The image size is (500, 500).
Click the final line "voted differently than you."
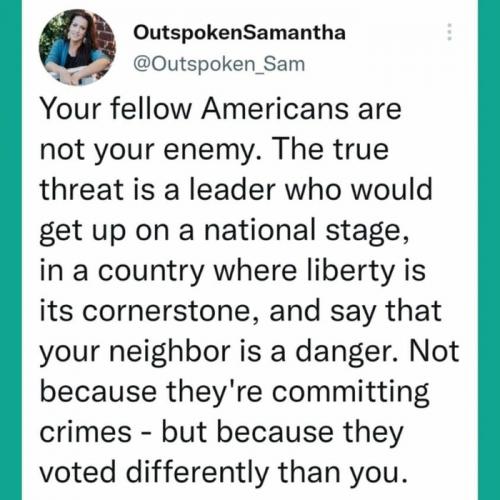[224, 473]
